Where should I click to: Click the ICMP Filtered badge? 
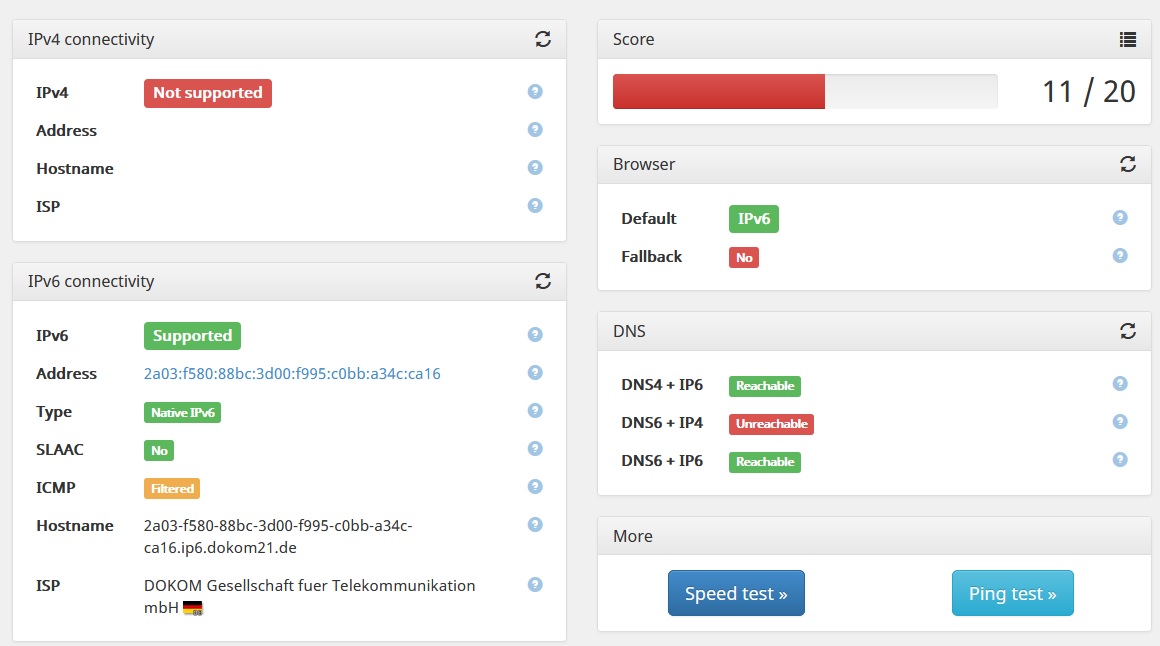click(172, 488)
